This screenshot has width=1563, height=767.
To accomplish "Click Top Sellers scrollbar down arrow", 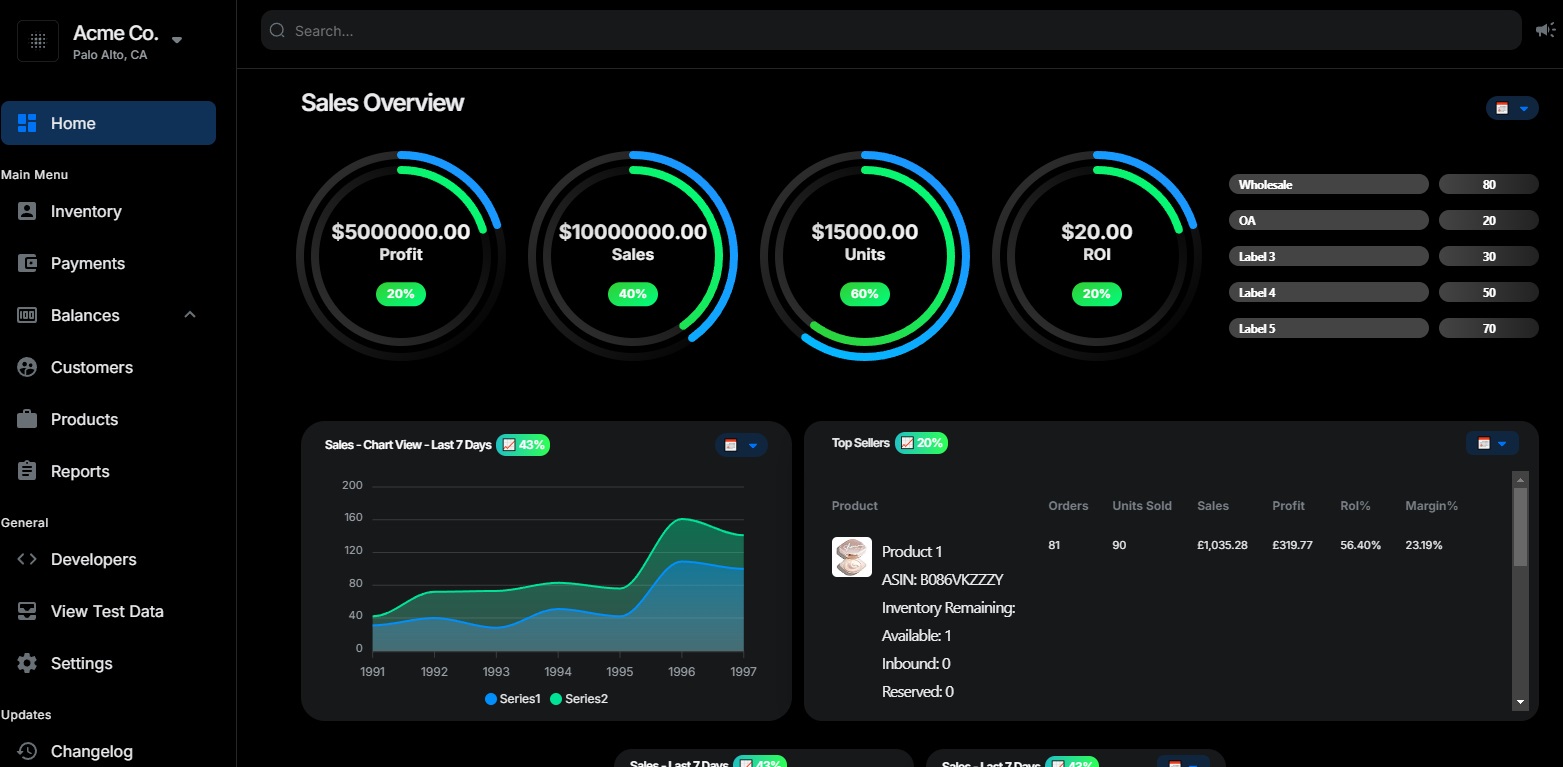I will click(x=1521, y=703).
